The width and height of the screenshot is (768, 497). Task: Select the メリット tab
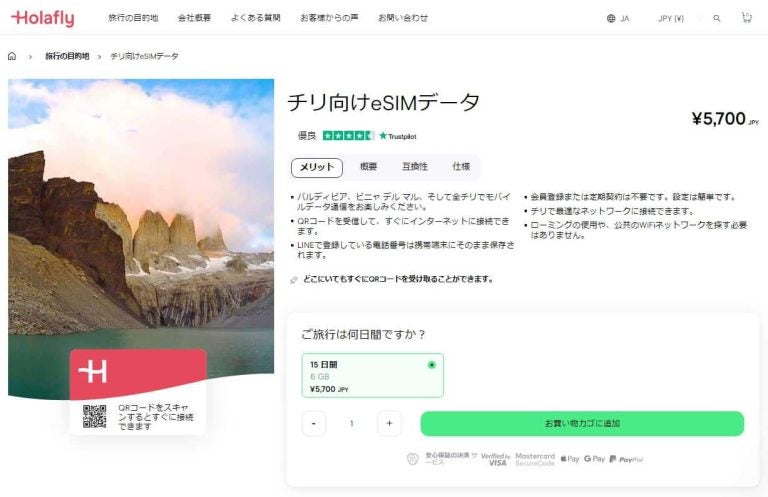click(x=317, y=167)
